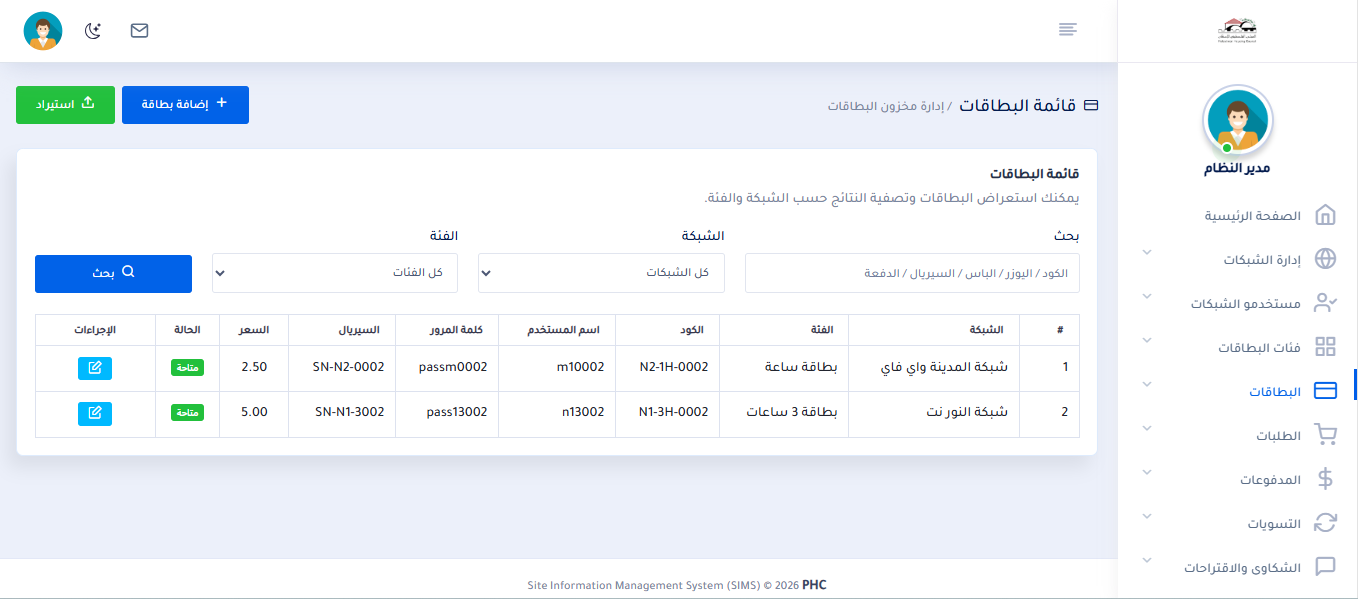
Task: Click the shopping cart icon for الطلبات
Action: [1325, 436]
